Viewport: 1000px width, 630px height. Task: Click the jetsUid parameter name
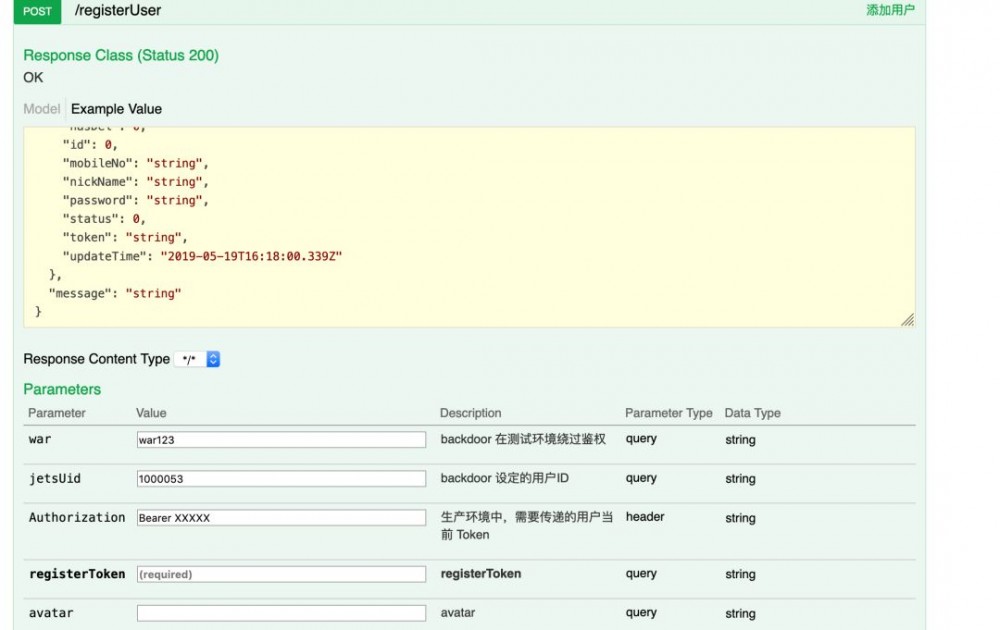55,478
